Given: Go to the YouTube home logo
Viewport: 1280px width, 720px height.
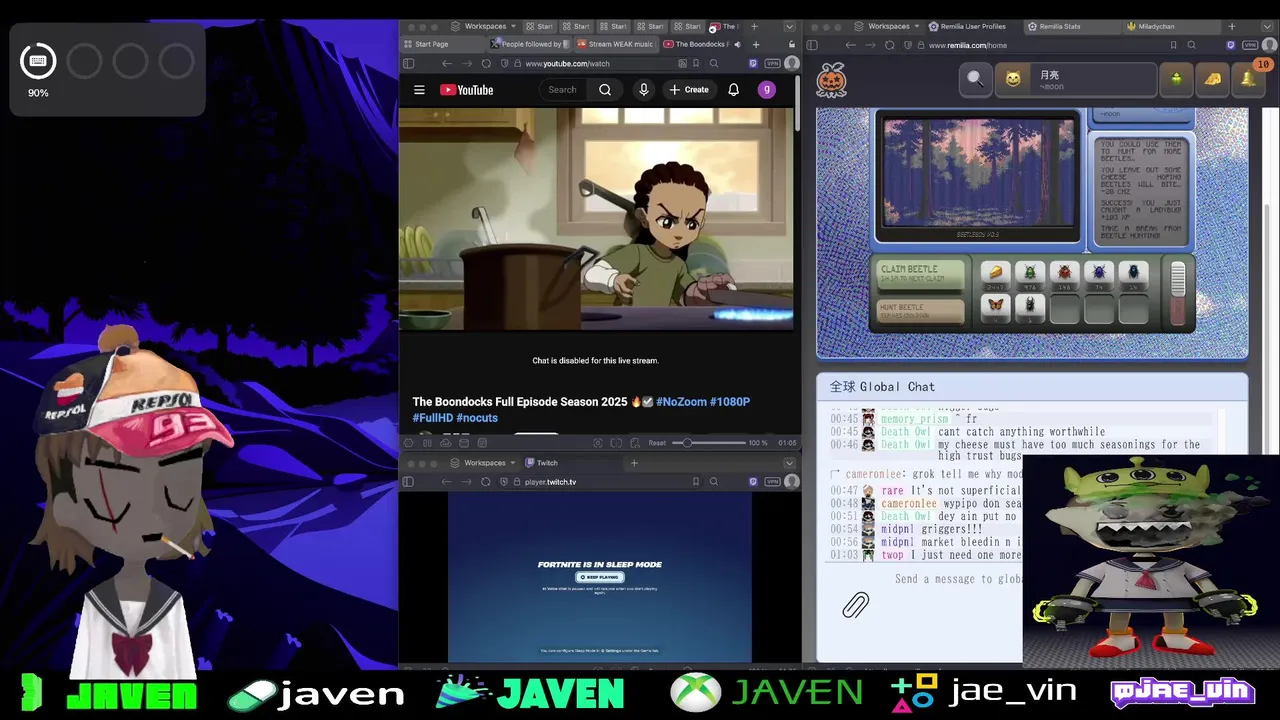Looking at the screenshot, I should [466, 90].
